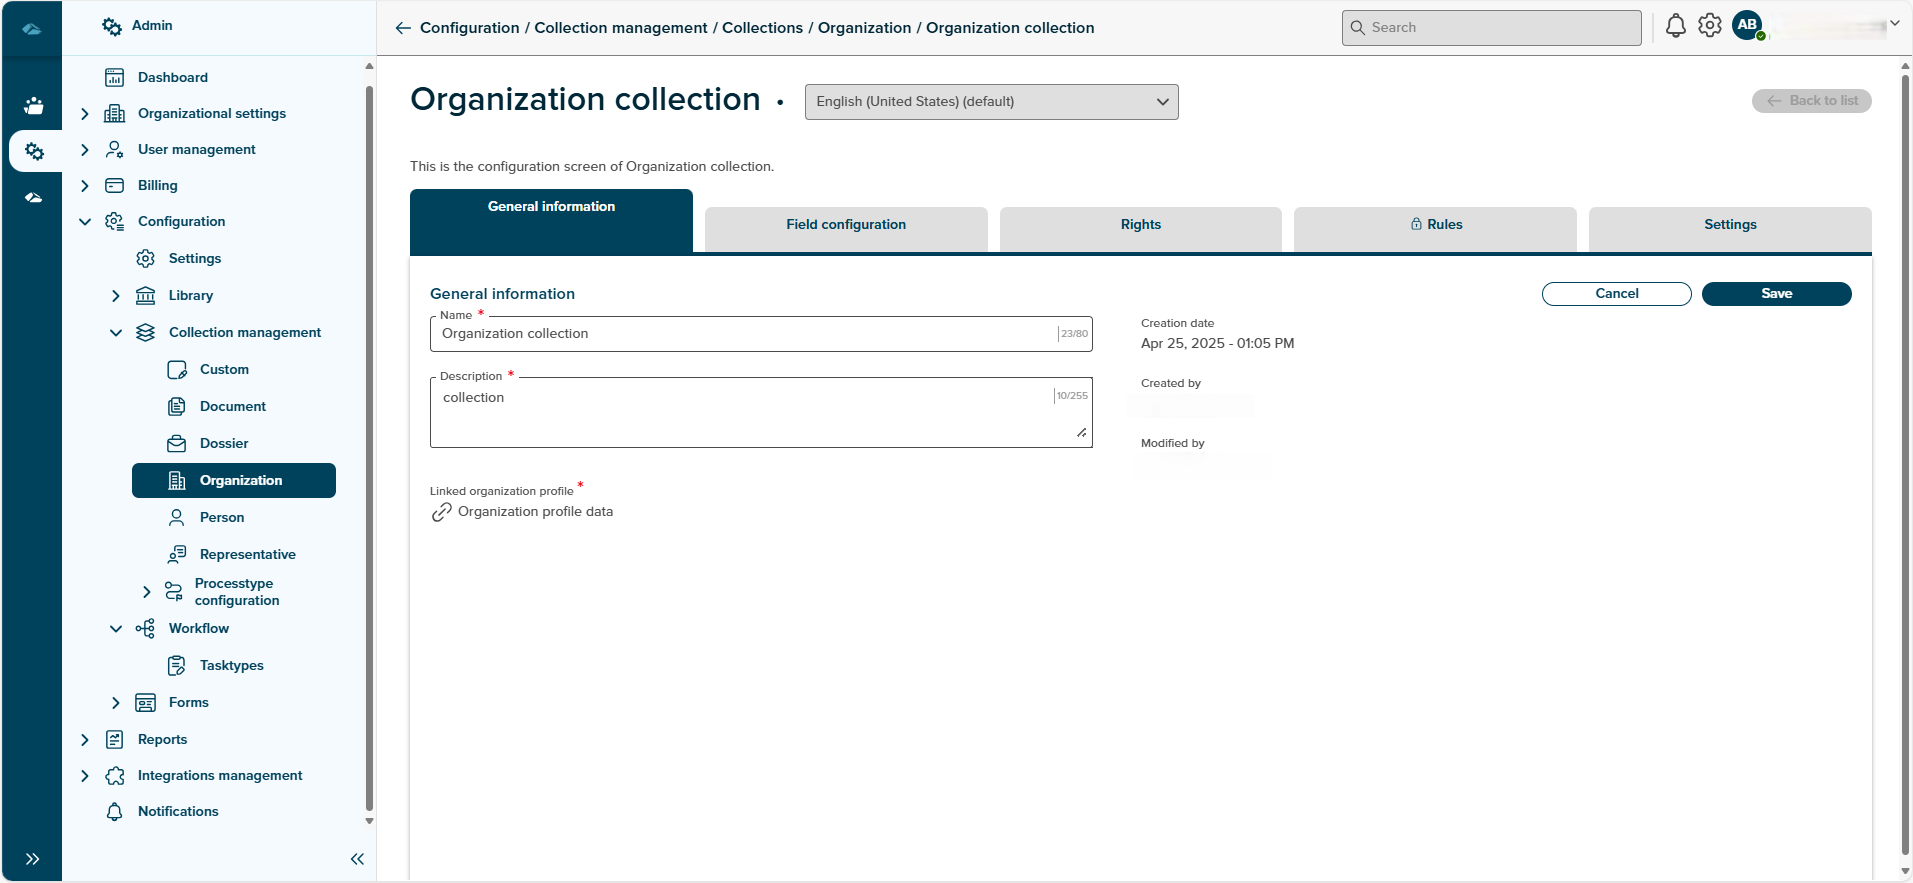Image resolution: width=1913 pixels, height=883 pixels.
Task: Open the language selection dropdown
Action: [991, 102]
